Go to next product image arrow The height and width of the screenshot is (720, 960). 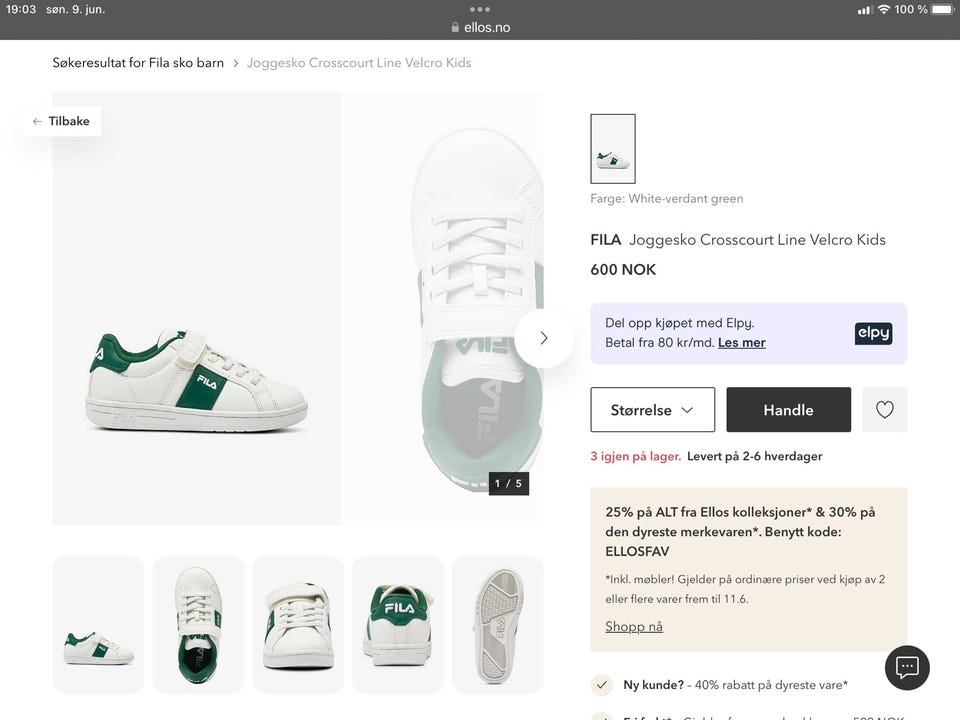544,338
